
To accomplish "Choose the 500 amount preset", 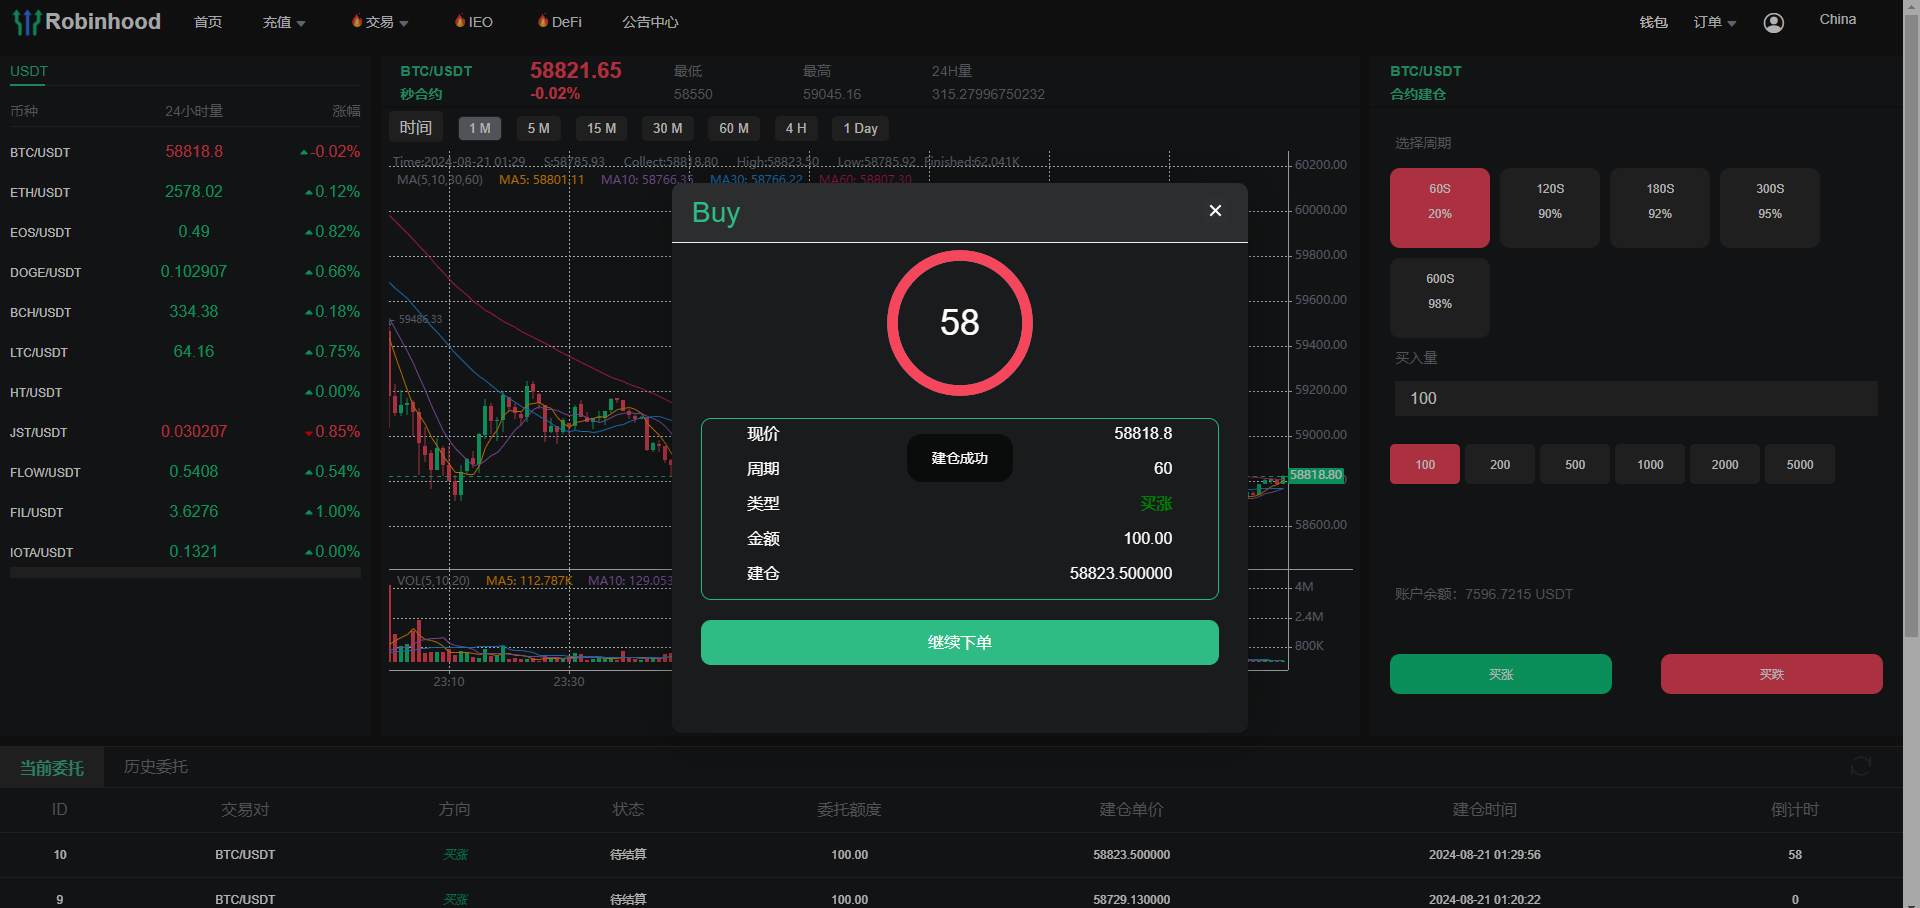I will click(1575, 464).
